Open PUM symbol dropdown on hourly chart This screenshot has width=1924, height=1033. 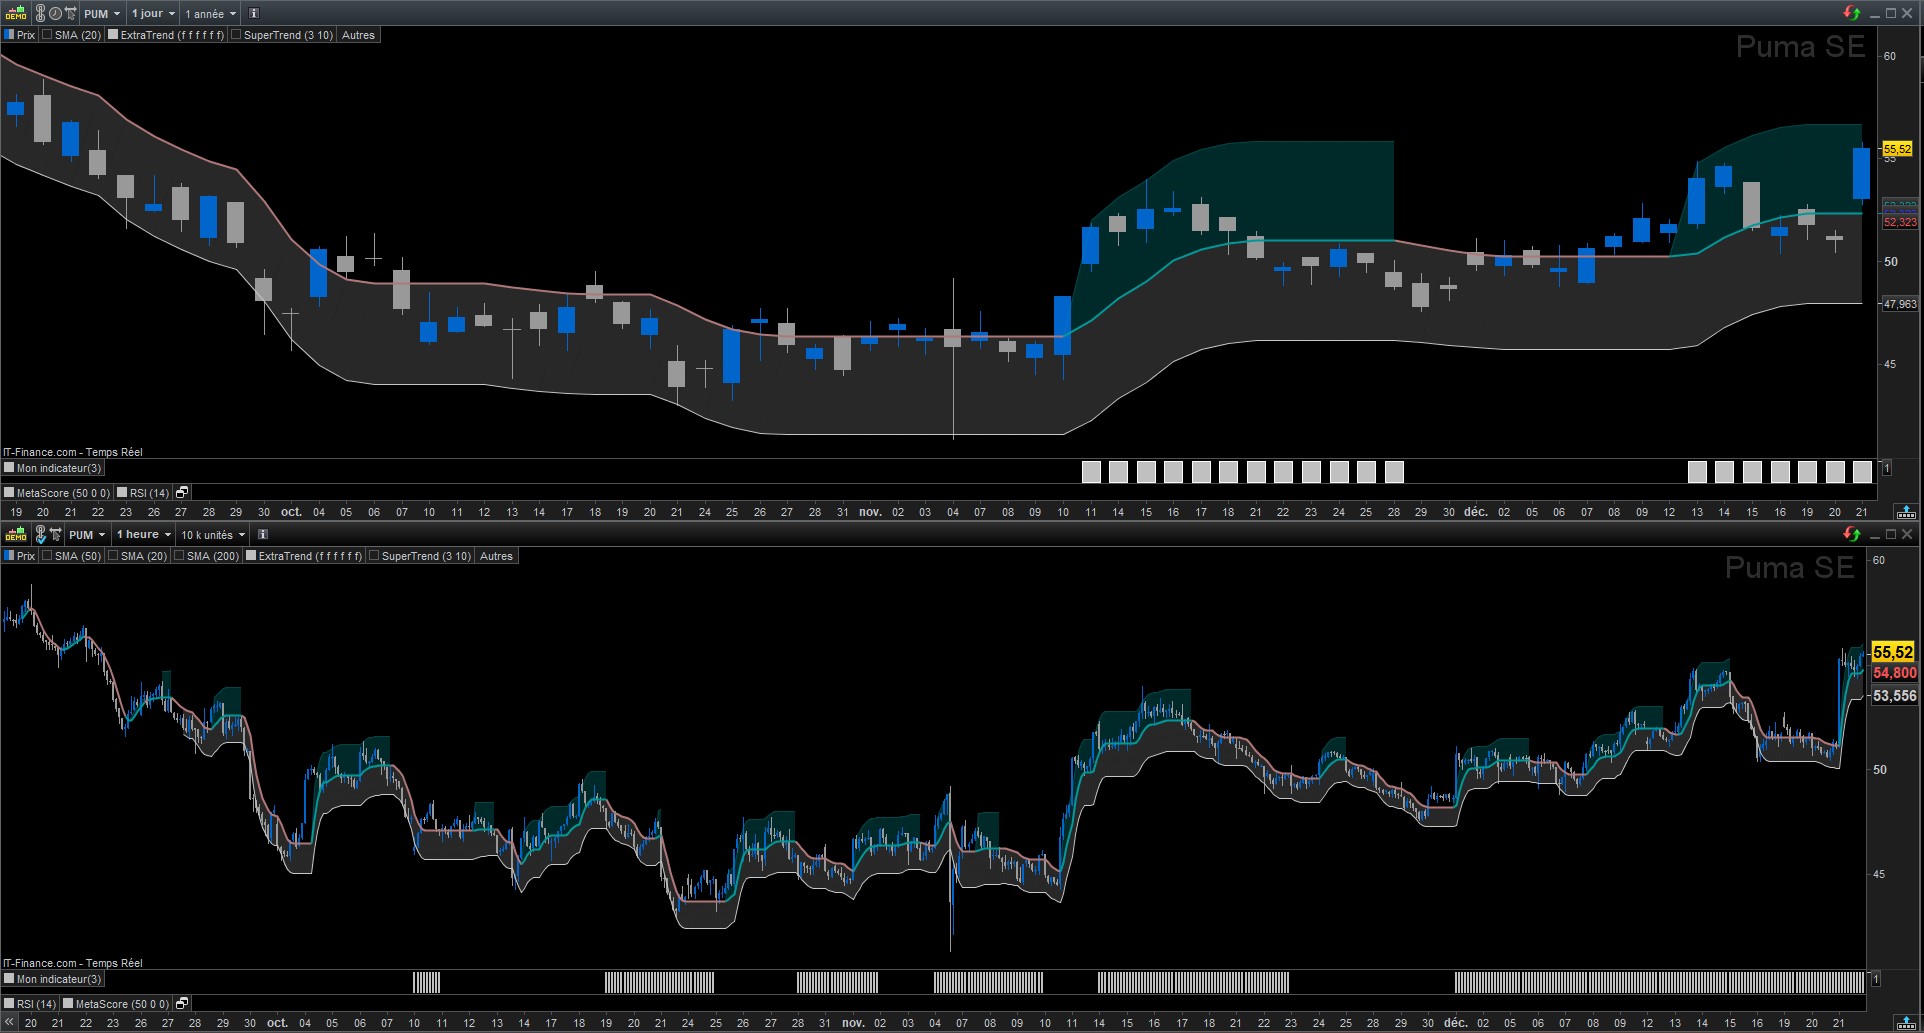87,535
